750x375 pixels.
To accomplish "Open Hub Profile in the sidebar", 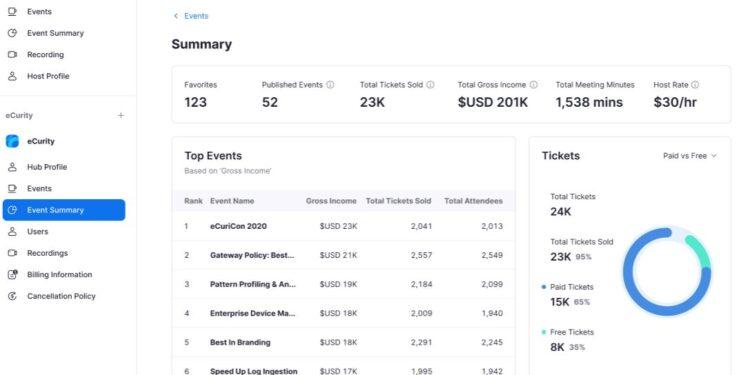I will [x=47, y=167].
